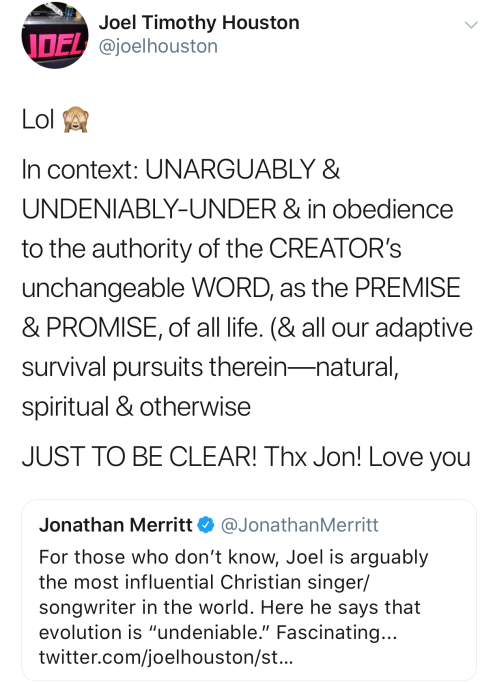Image resolution: width=499 pixels, height=684 pixels.
Task: Click the see-no-evil monkey emoji
Action: coord(76,120)
